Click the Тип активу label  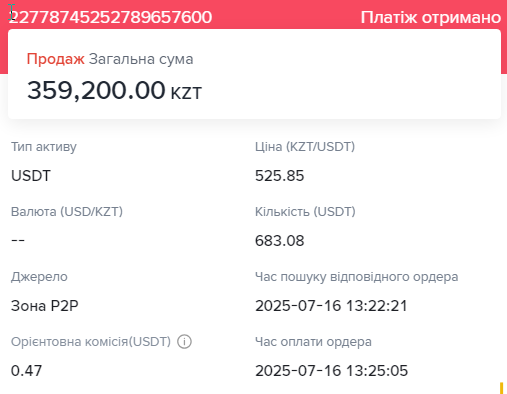pyautogui.click(x=44, y=147)
